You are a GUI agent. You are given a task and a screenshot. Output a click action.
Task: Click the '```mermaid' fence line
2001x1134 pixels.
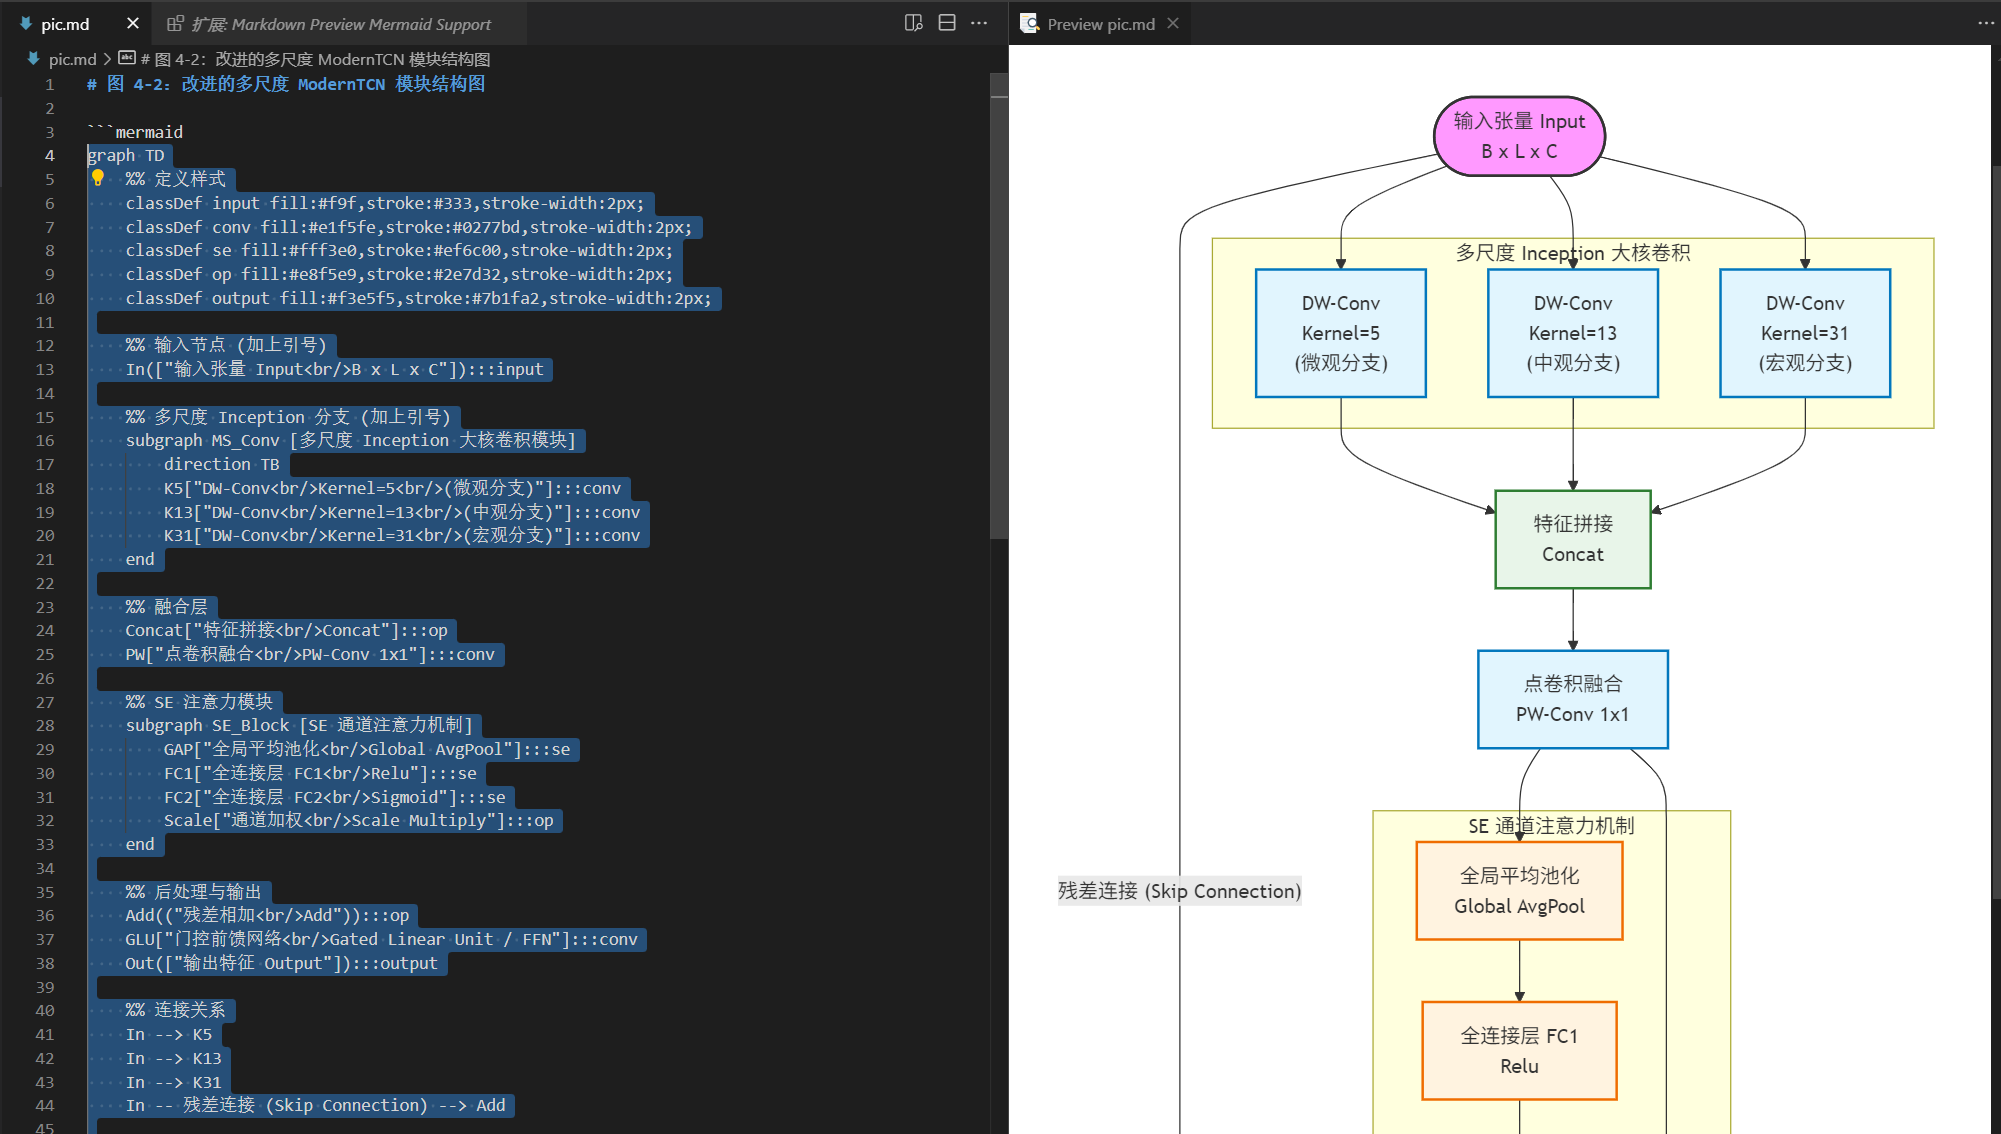[135, 132]
